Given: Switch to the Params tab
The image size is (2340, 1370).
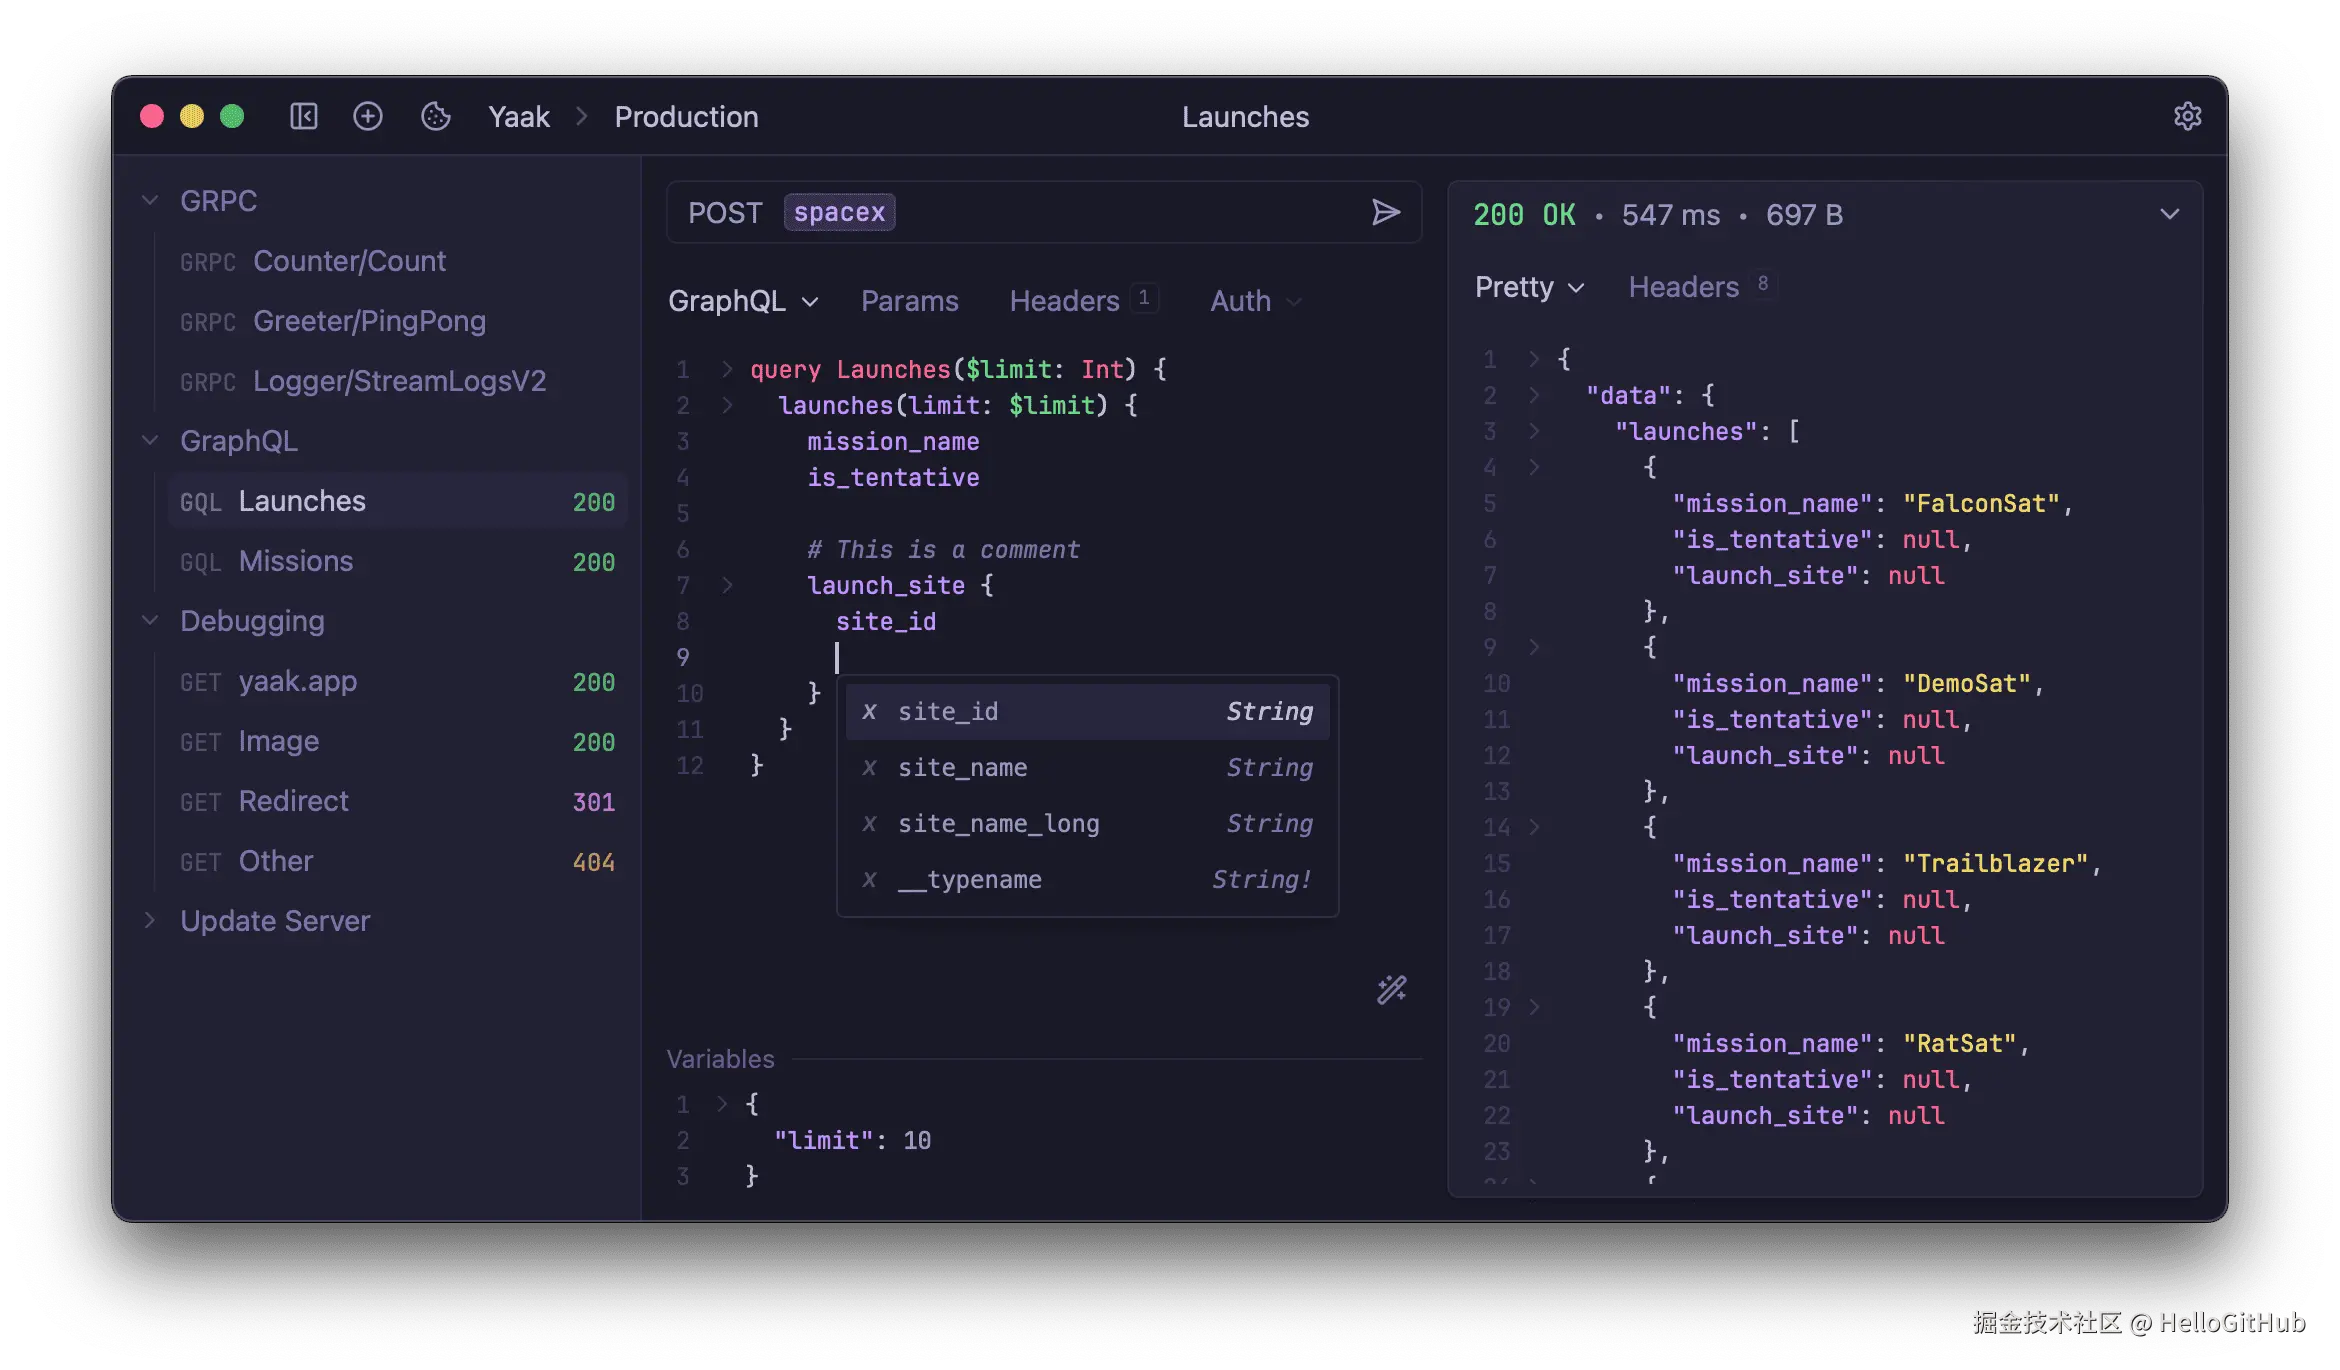Looking at the screenshot, I should [x=909, y=301].
